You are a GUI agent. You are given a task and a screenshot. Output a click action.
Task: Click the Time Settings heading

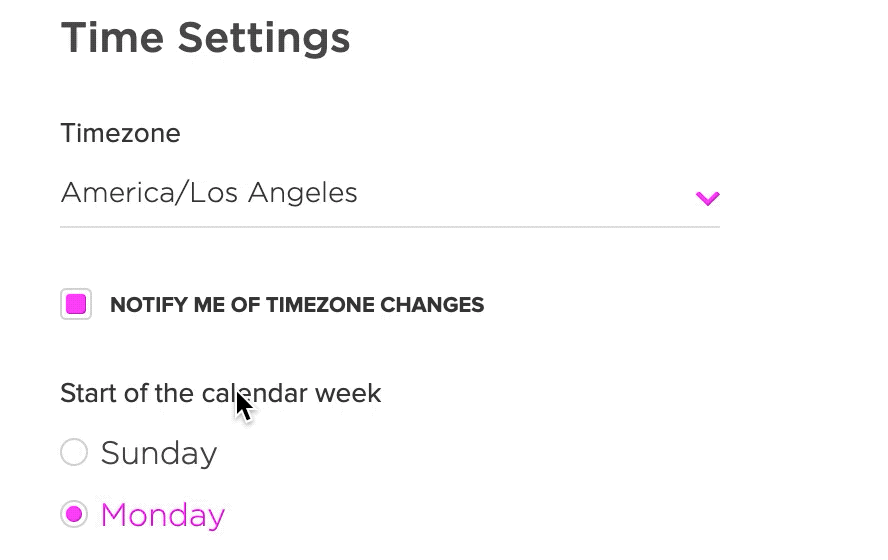205,38
